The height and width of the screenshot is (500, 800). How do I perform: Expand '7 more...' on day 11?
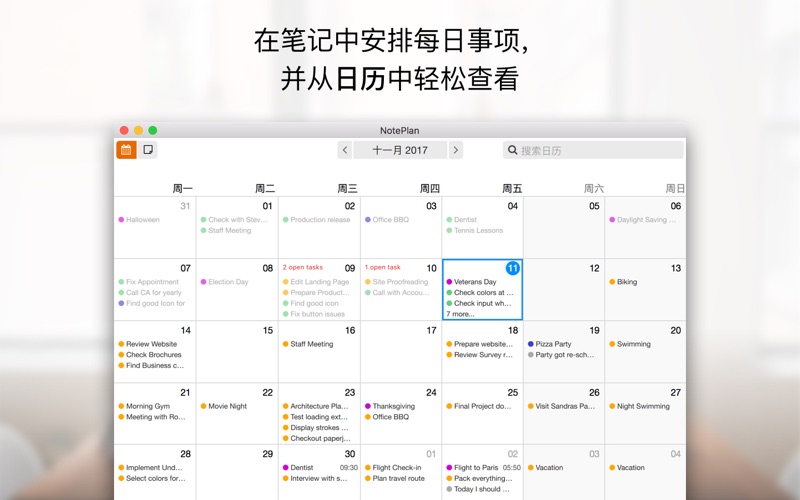pyautogui.click(x=461, y=314)
